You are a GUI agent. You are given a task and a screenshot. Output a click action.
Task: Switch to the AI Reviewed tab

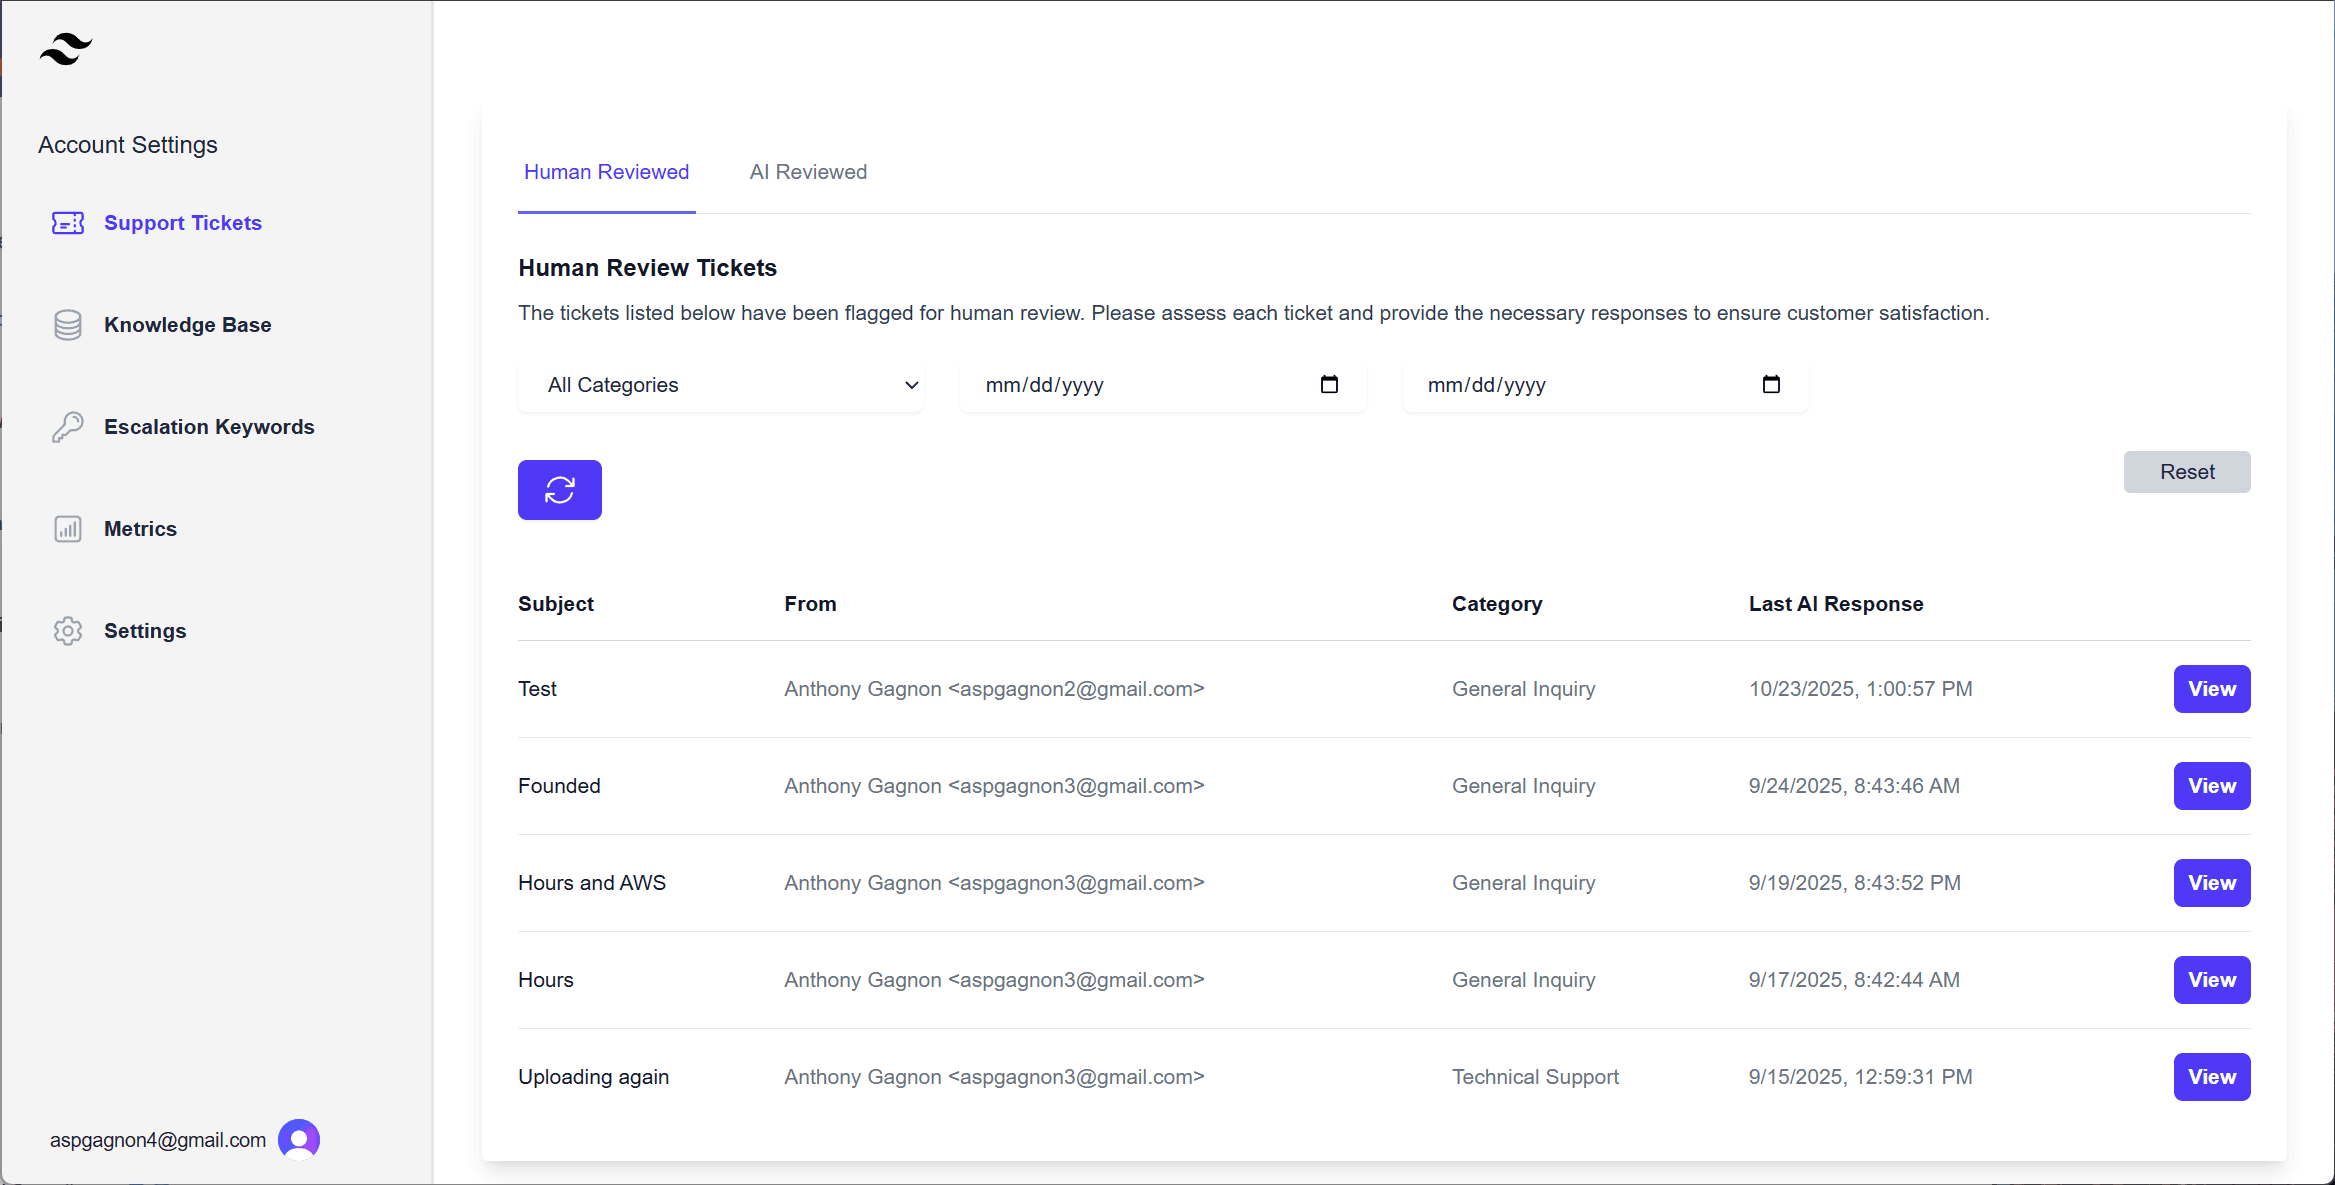click(x=808, y=172)
